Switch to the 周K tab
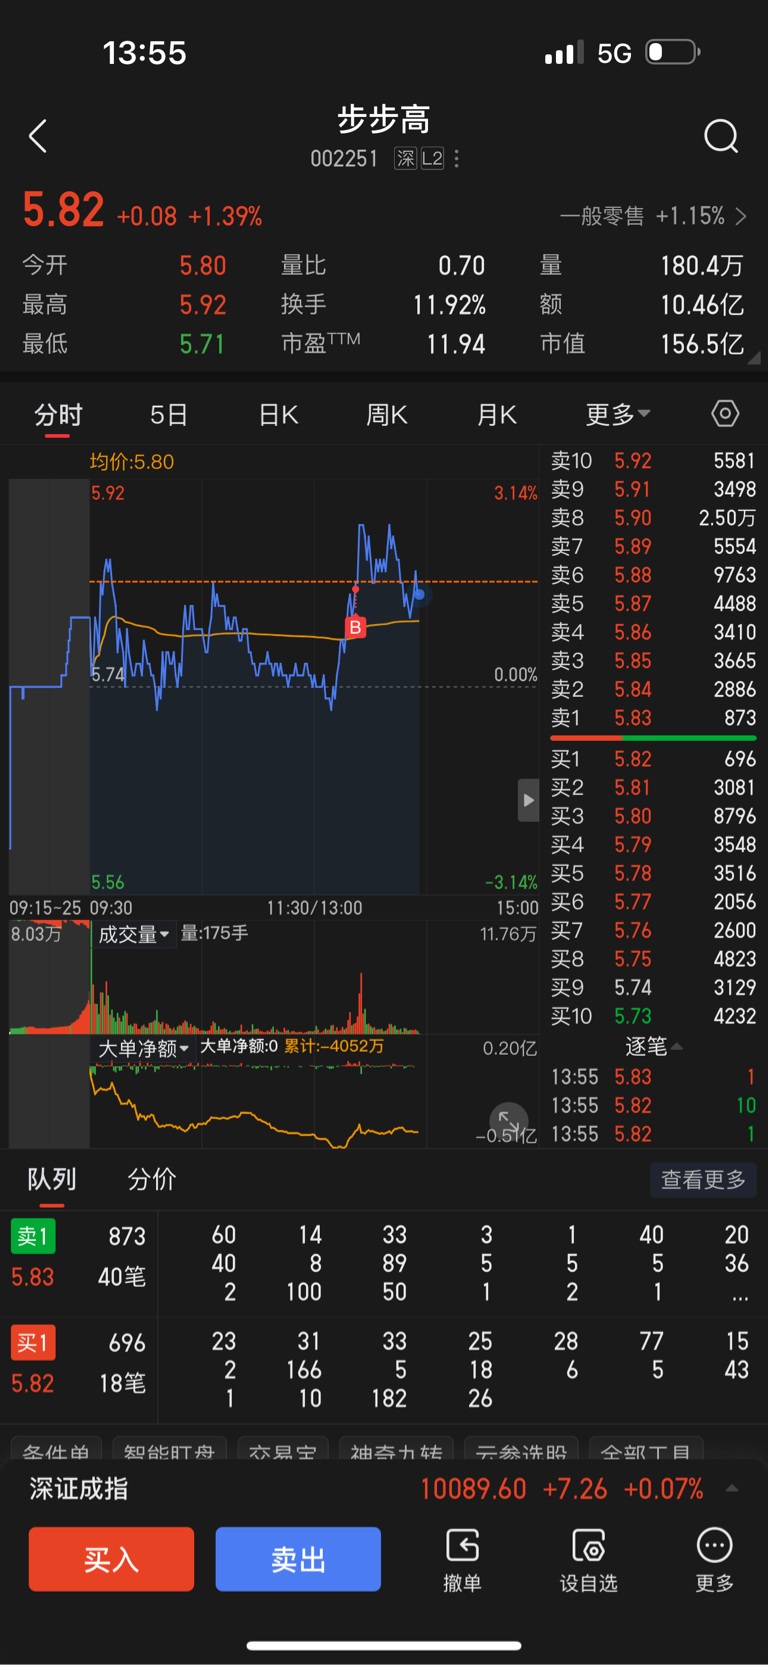768x1665 pixels. [387, 414]
